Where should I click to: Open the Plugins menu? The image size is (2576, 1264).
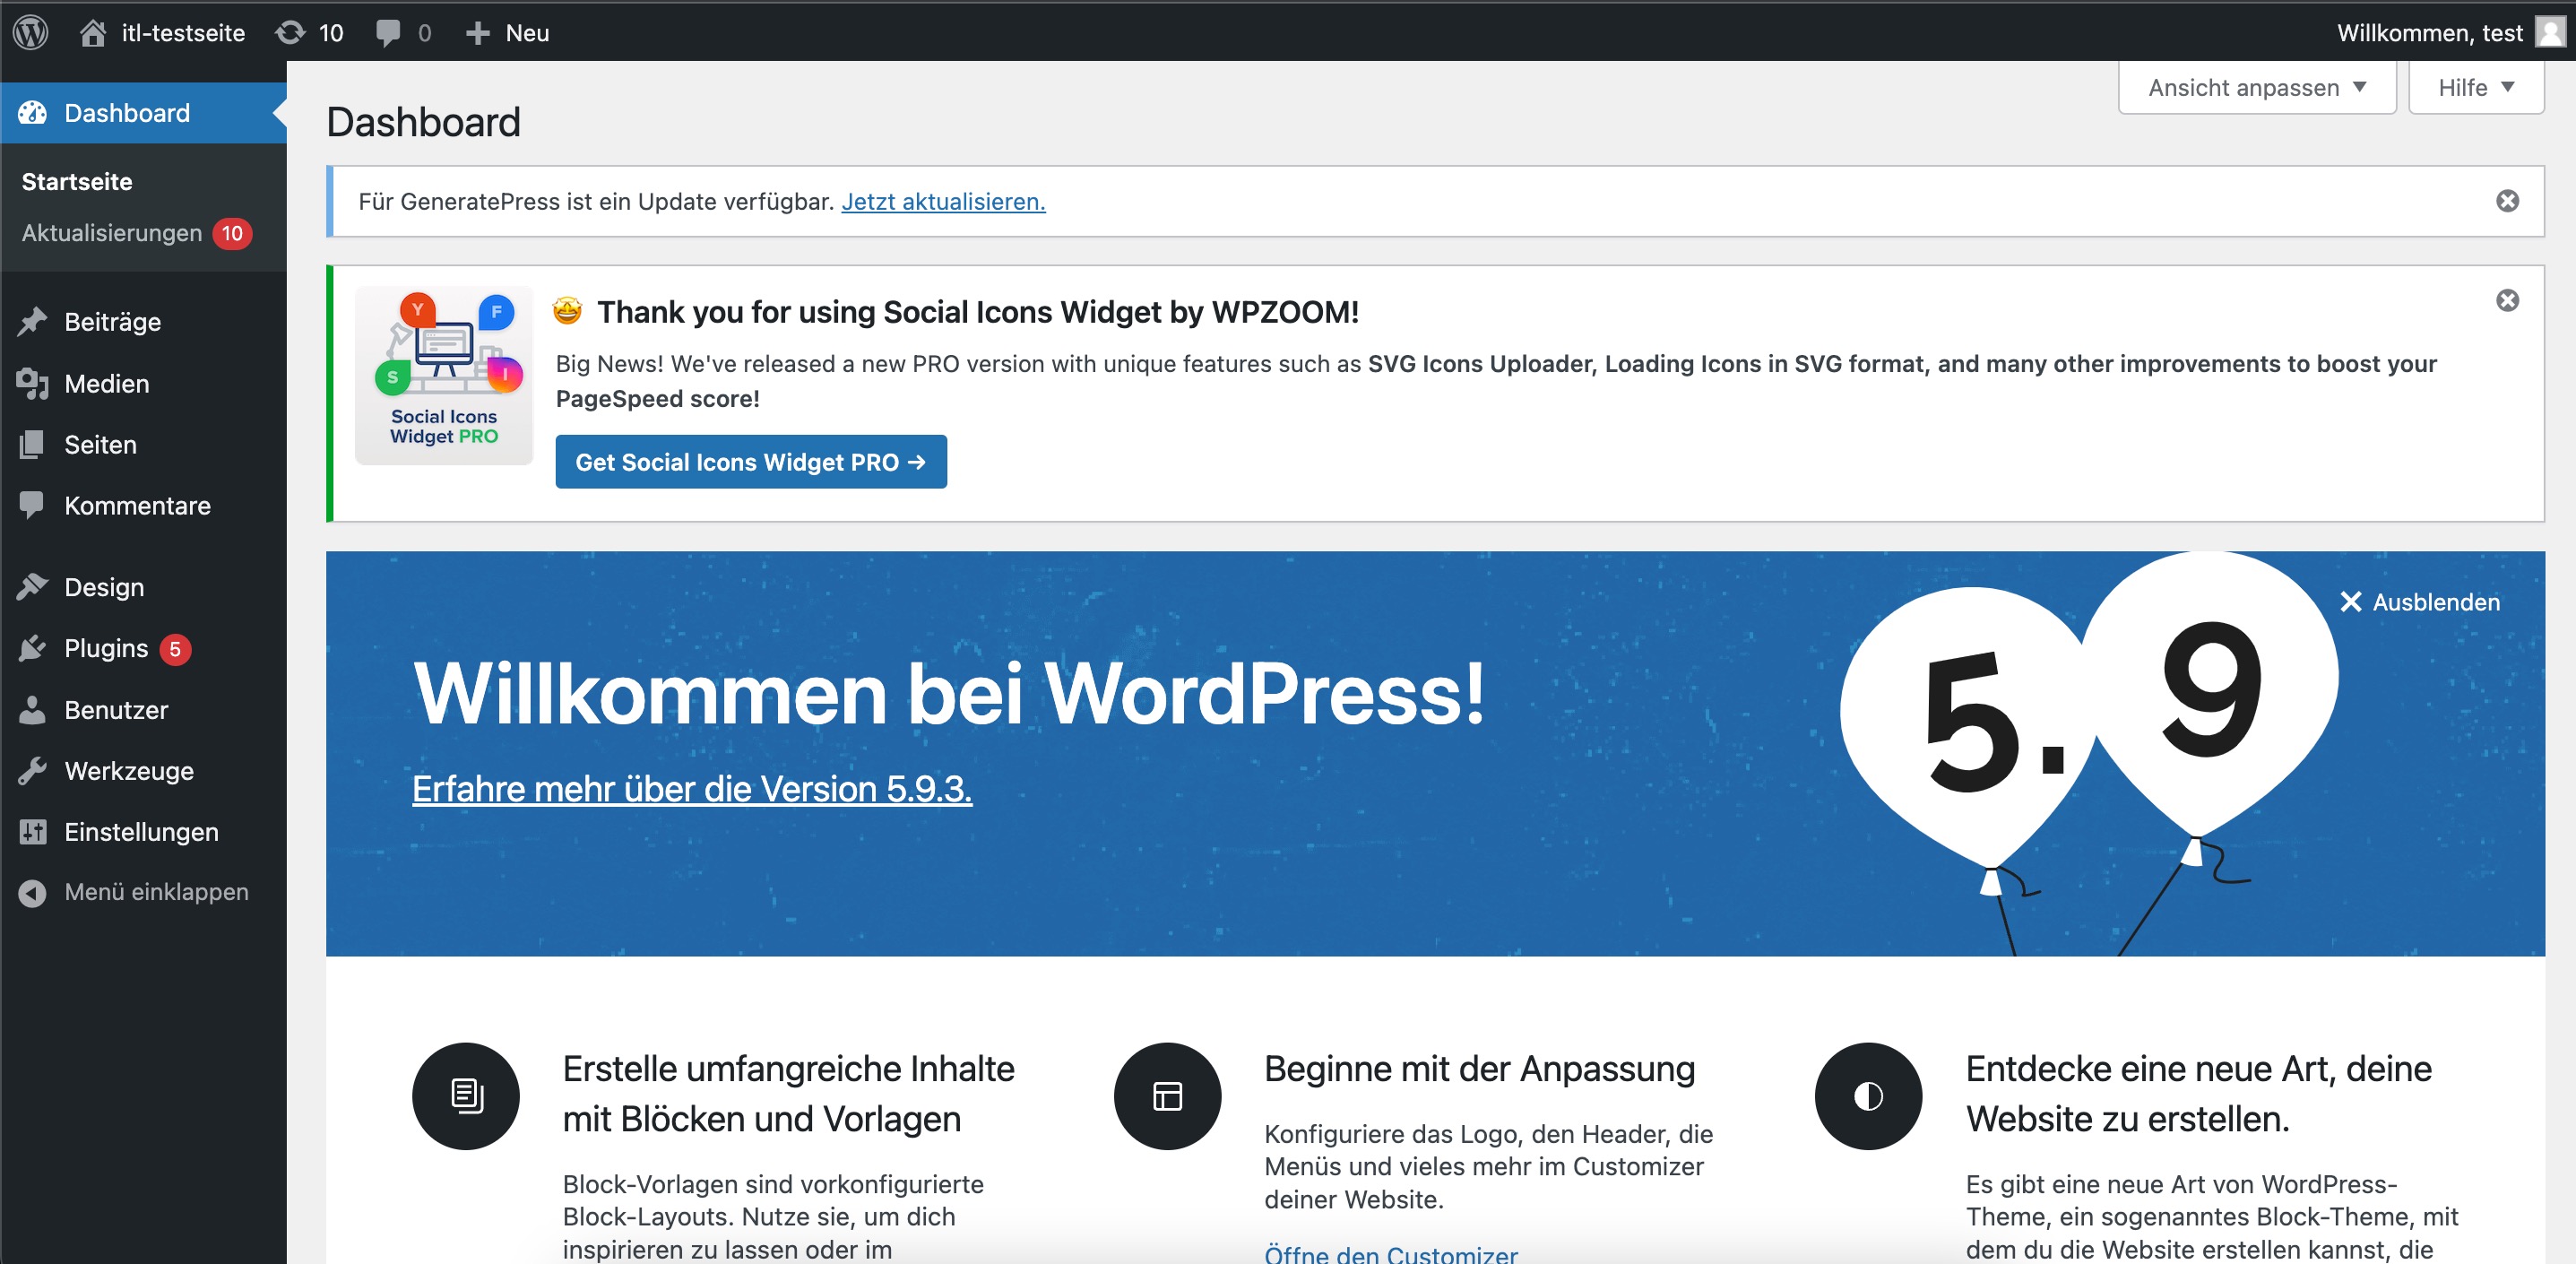tap(143, 648)
